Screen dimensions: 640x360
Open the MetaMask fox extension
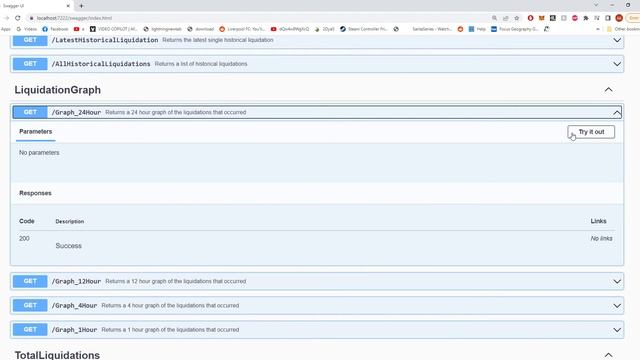(x=542, y=18)
